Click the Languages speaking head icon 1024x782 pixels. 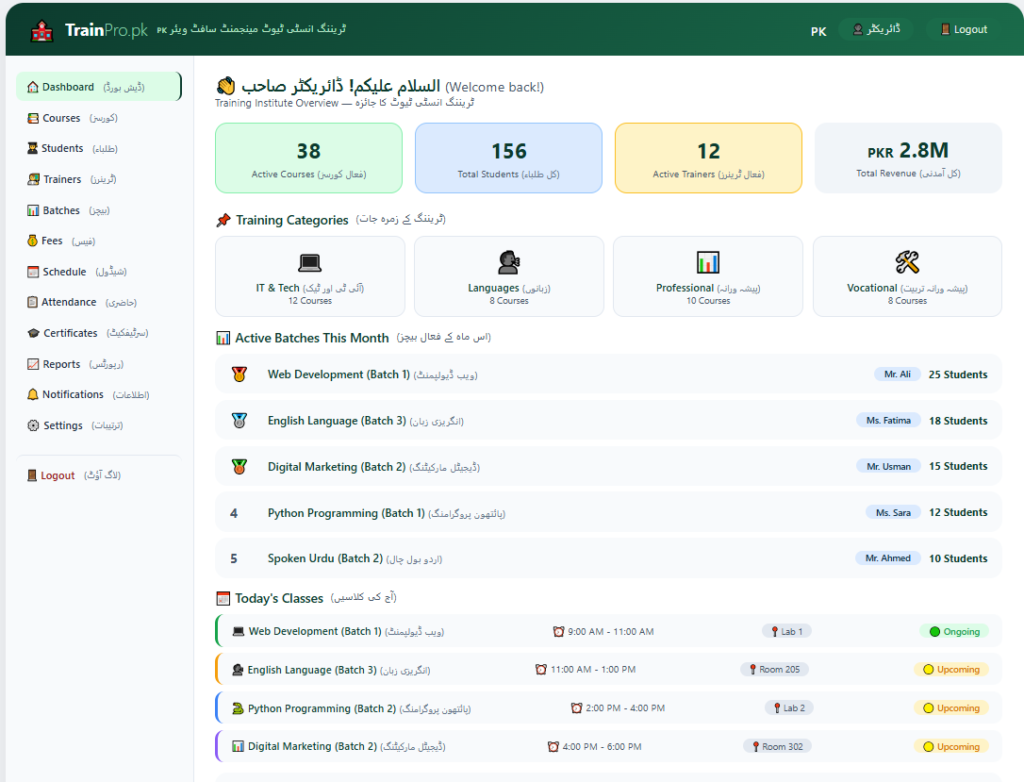(x=509, y=262)
